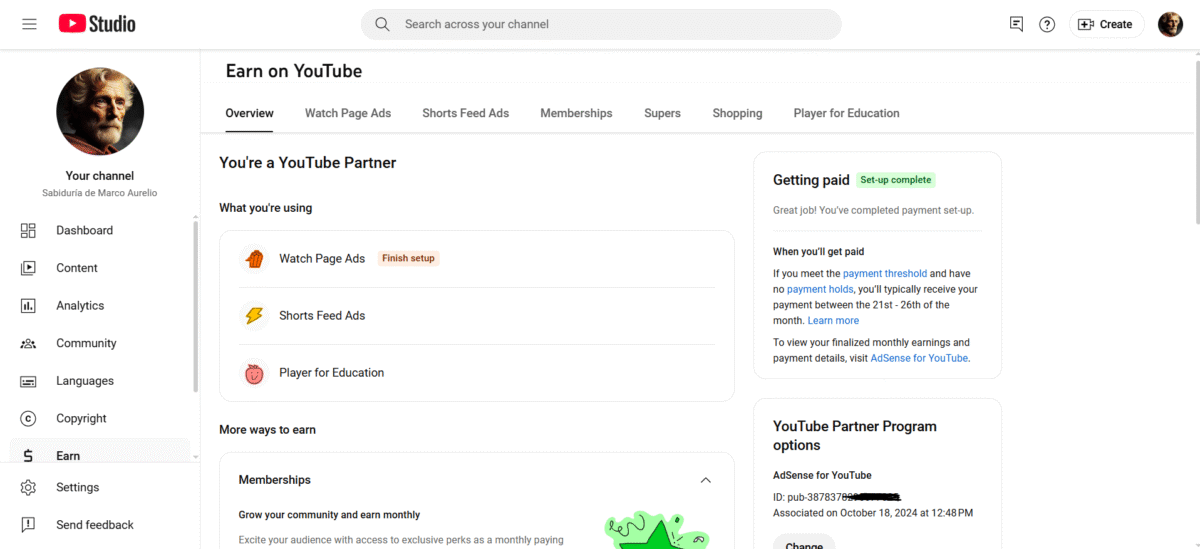
Task: Open Settings label in the sidebar
Action: pos(78,487)
